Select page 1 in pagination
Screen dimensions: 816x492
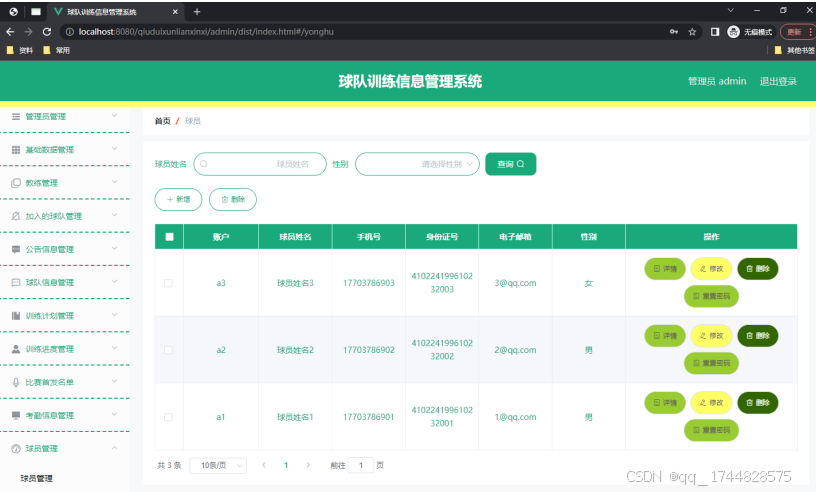click(x=286, y=465)
